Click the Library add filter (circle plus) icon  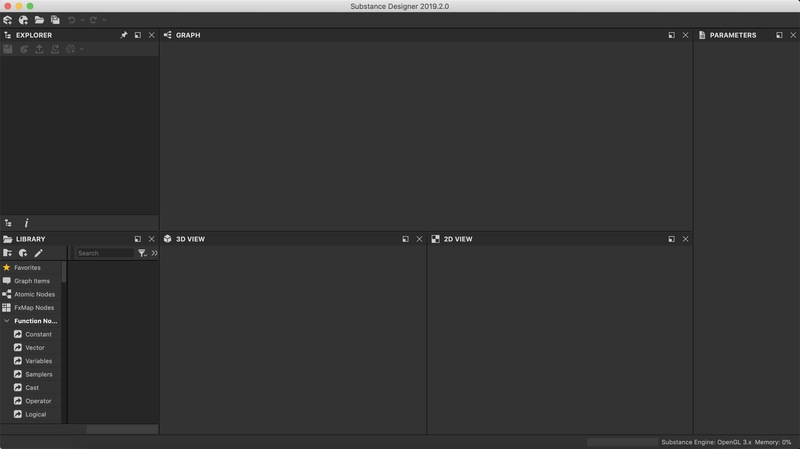pos(23,253)
